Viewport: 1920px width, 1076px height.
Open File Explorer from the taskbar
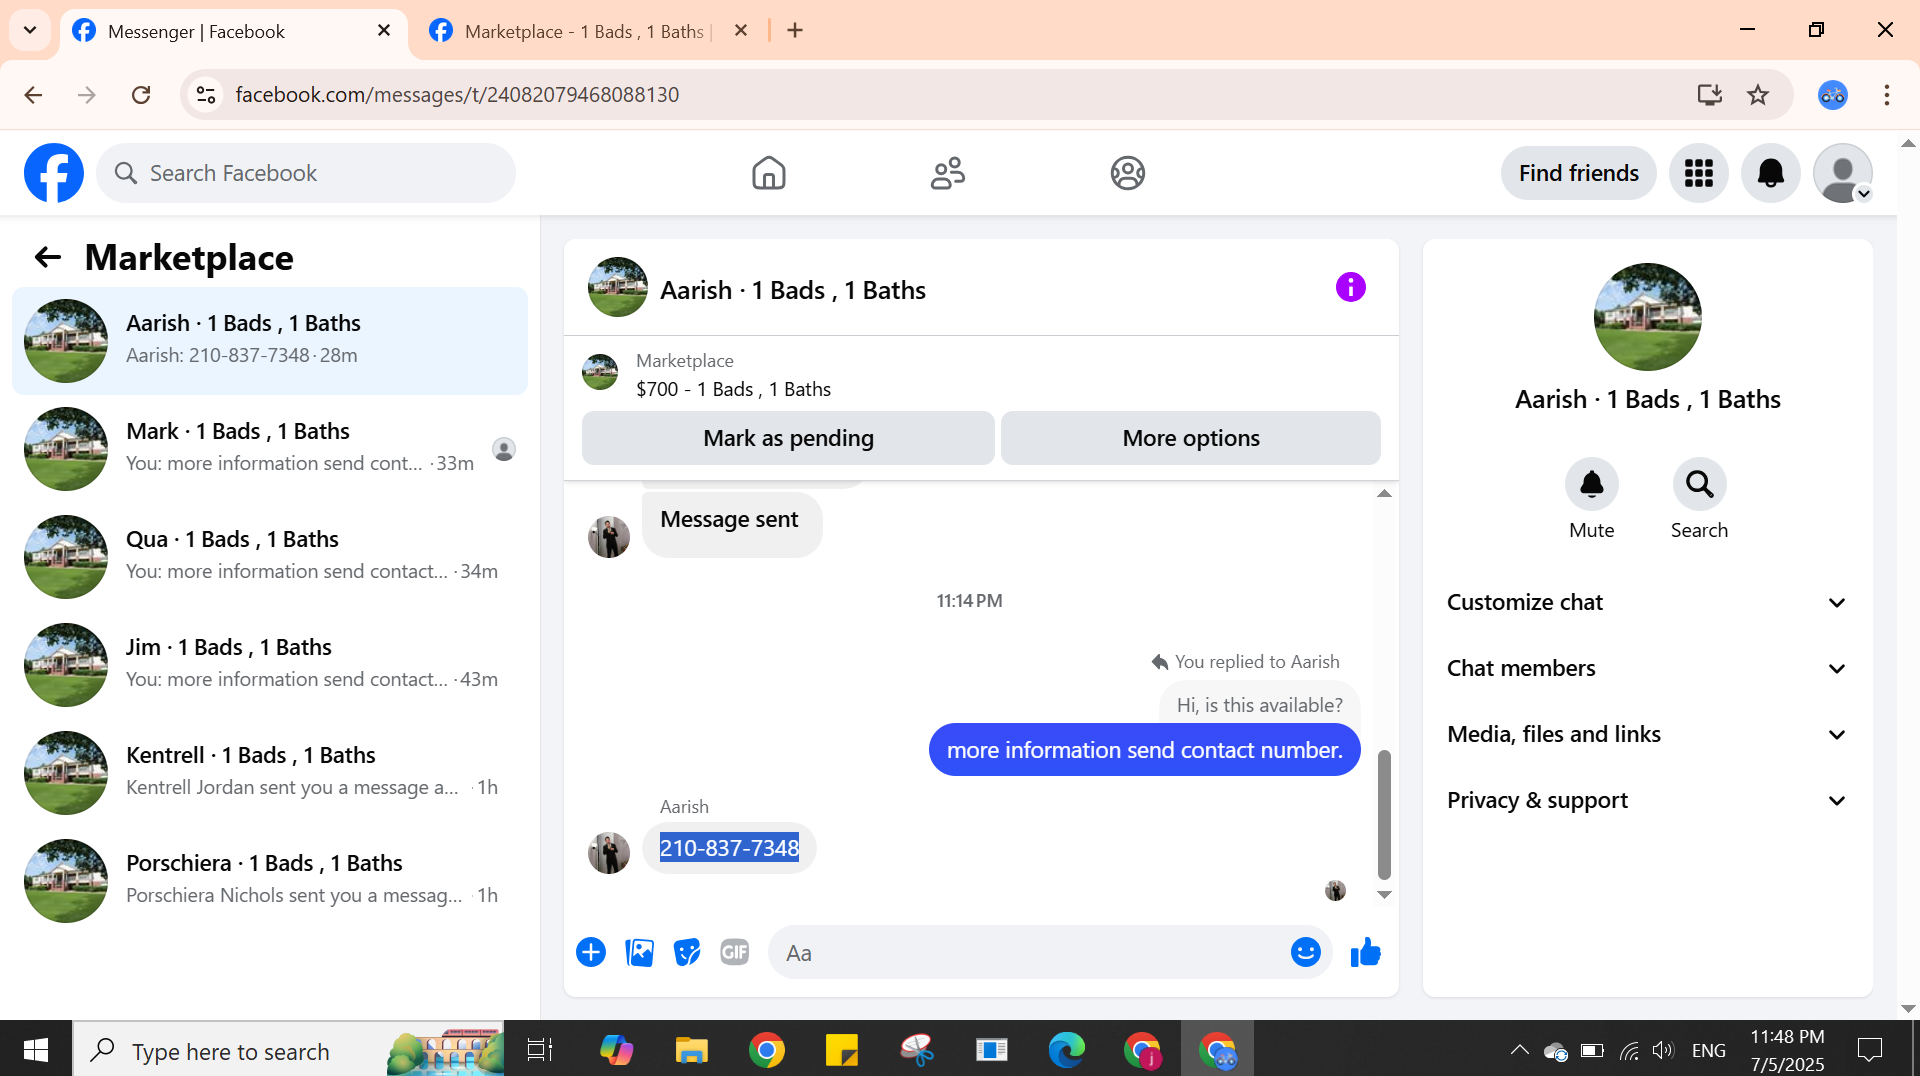[691, 1050]
